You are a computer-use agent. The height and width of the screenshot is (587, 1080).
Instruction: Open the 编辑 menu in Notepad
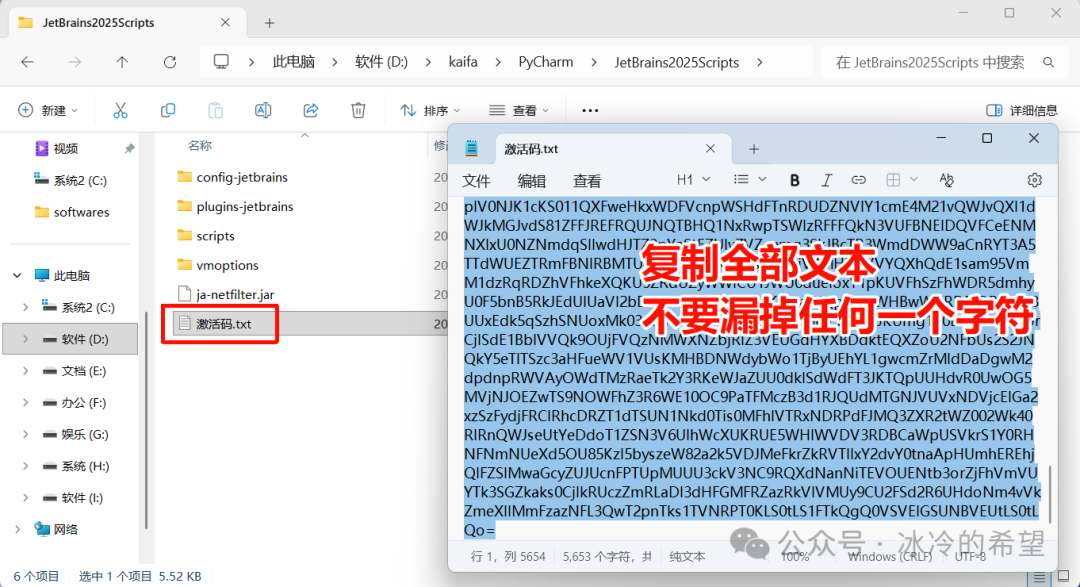pyautogui.click(x=531, y=181)
